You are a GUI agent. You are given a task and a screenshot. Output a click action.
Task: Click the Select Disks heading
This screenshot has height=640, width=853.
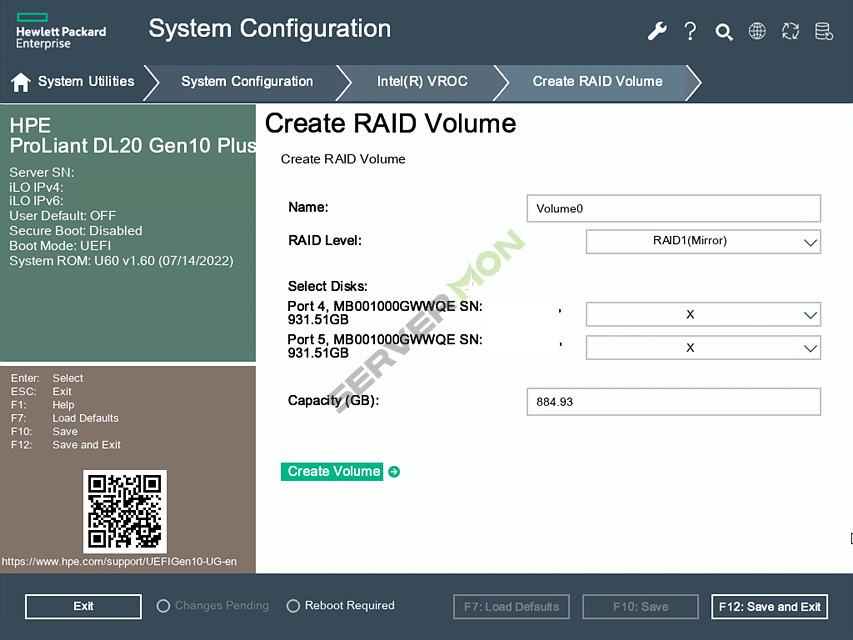327,286
